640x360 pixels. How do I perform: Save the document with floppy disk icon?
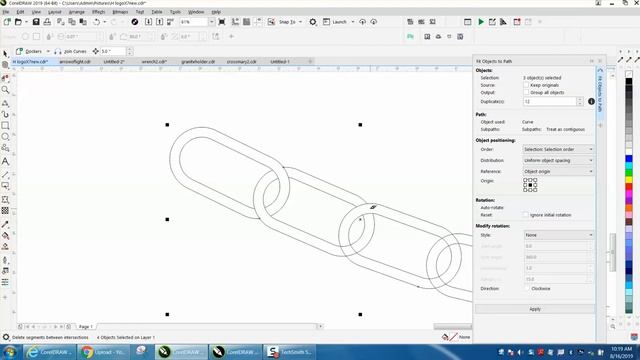(x=36, y=22)
